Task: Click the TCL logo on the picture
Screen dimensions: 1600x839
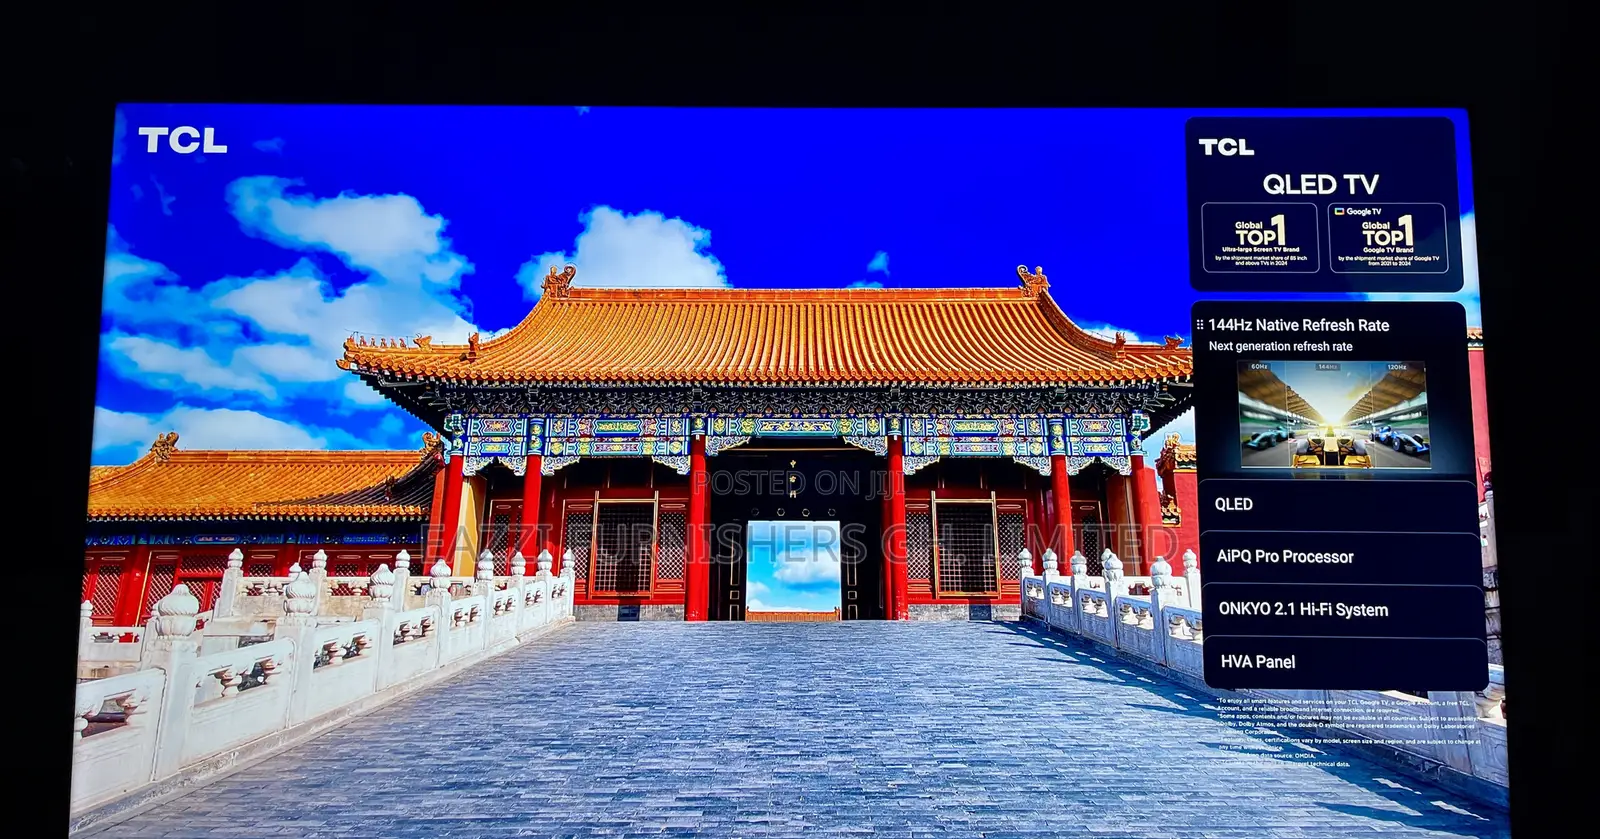Action: 183,140
